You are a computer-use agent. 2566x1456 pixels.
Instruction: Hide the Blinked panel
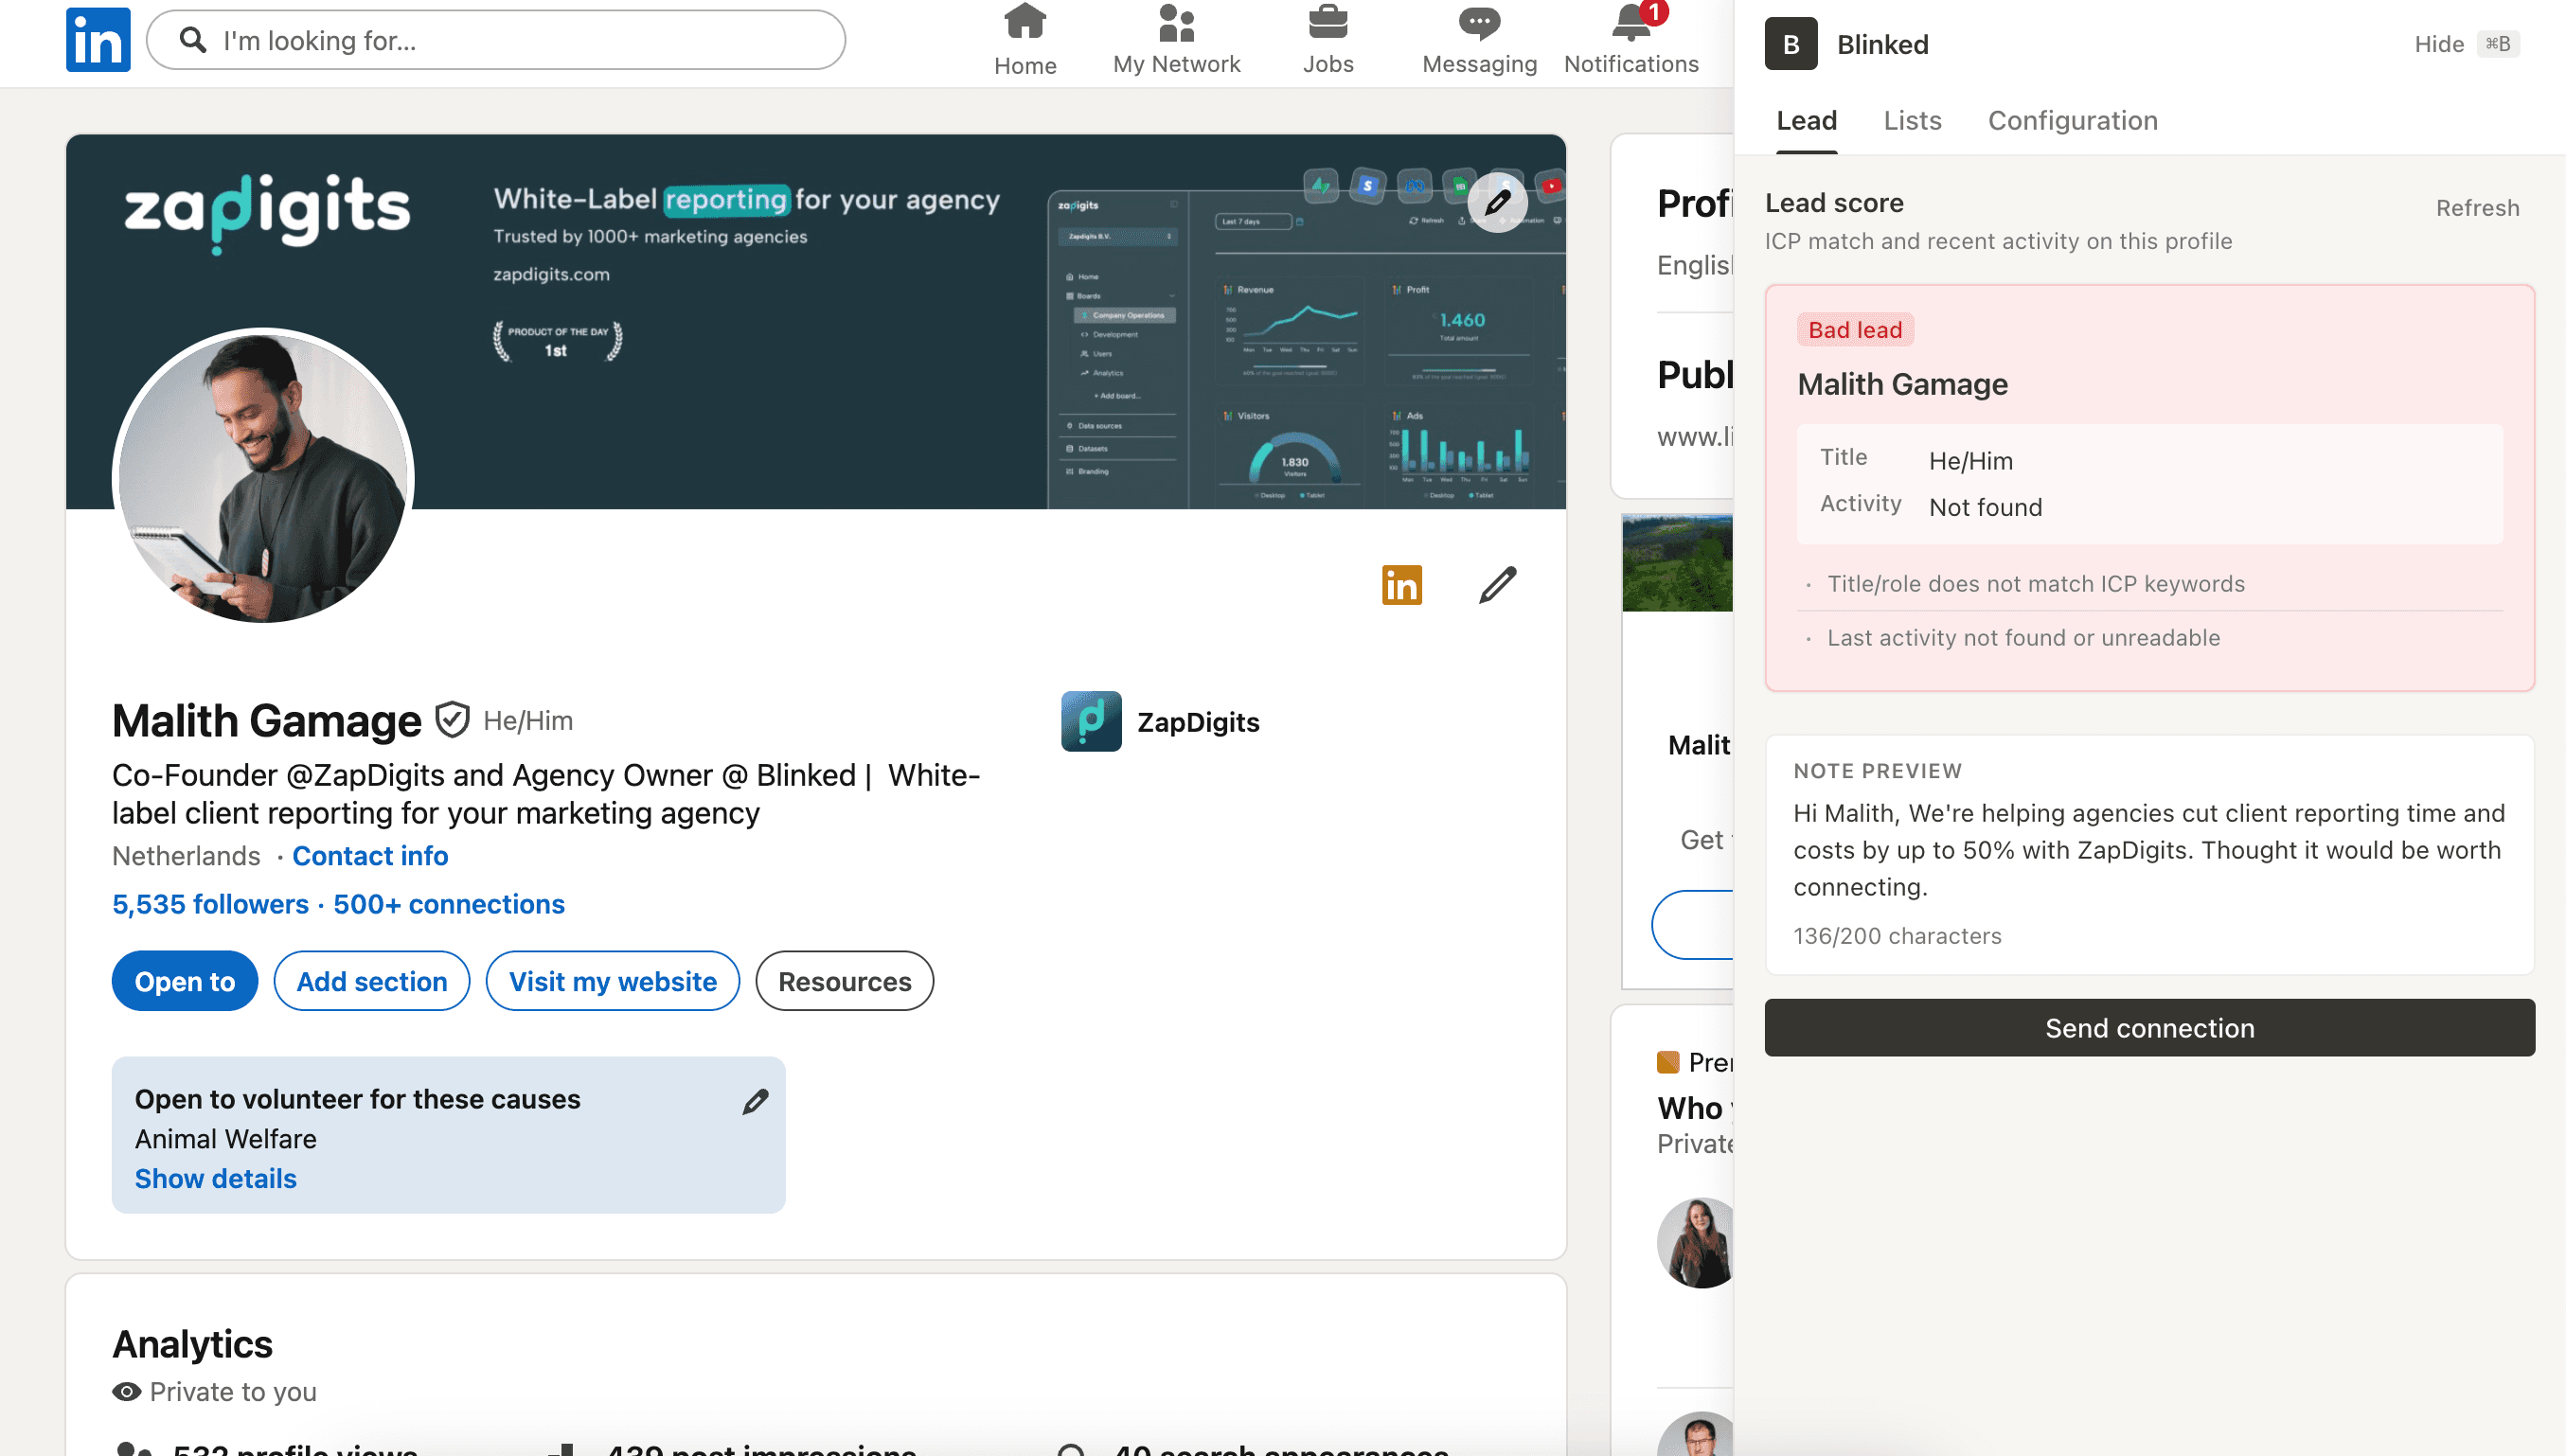click(2466, 44)
